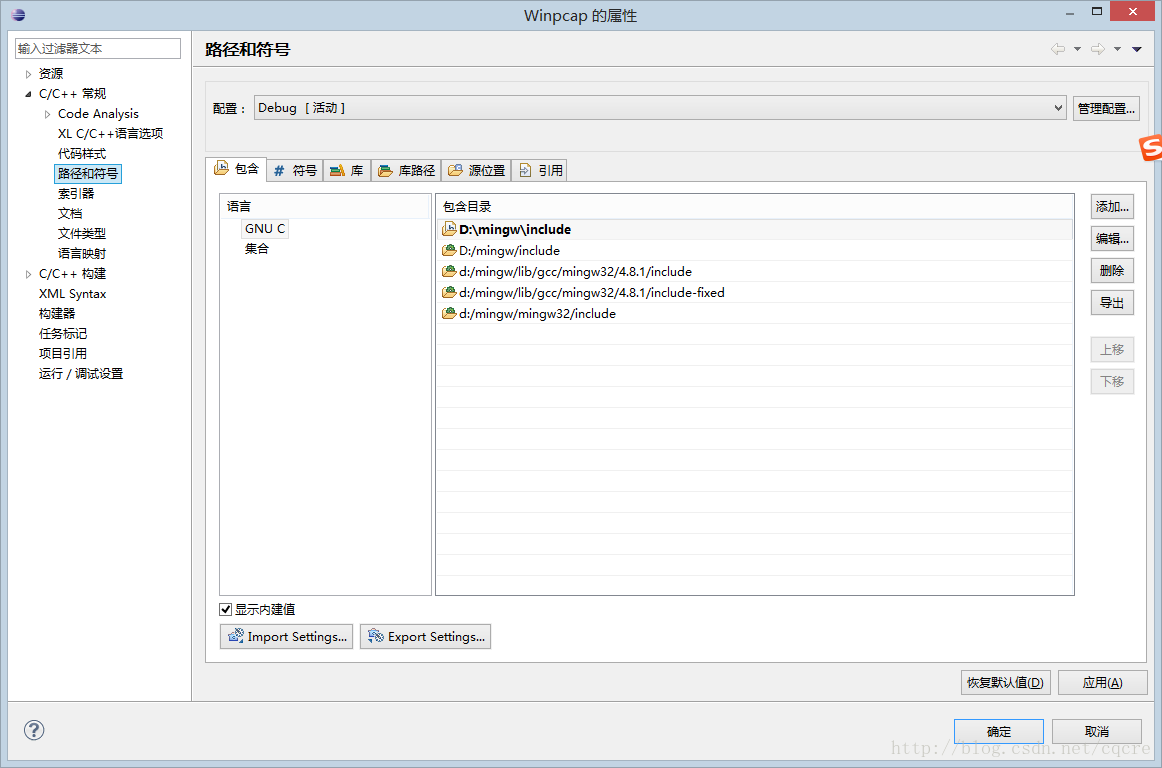This screenshot has width=1162, height=768.
Task: Click the back navigation arrow icon
Action: point(1058,49)
